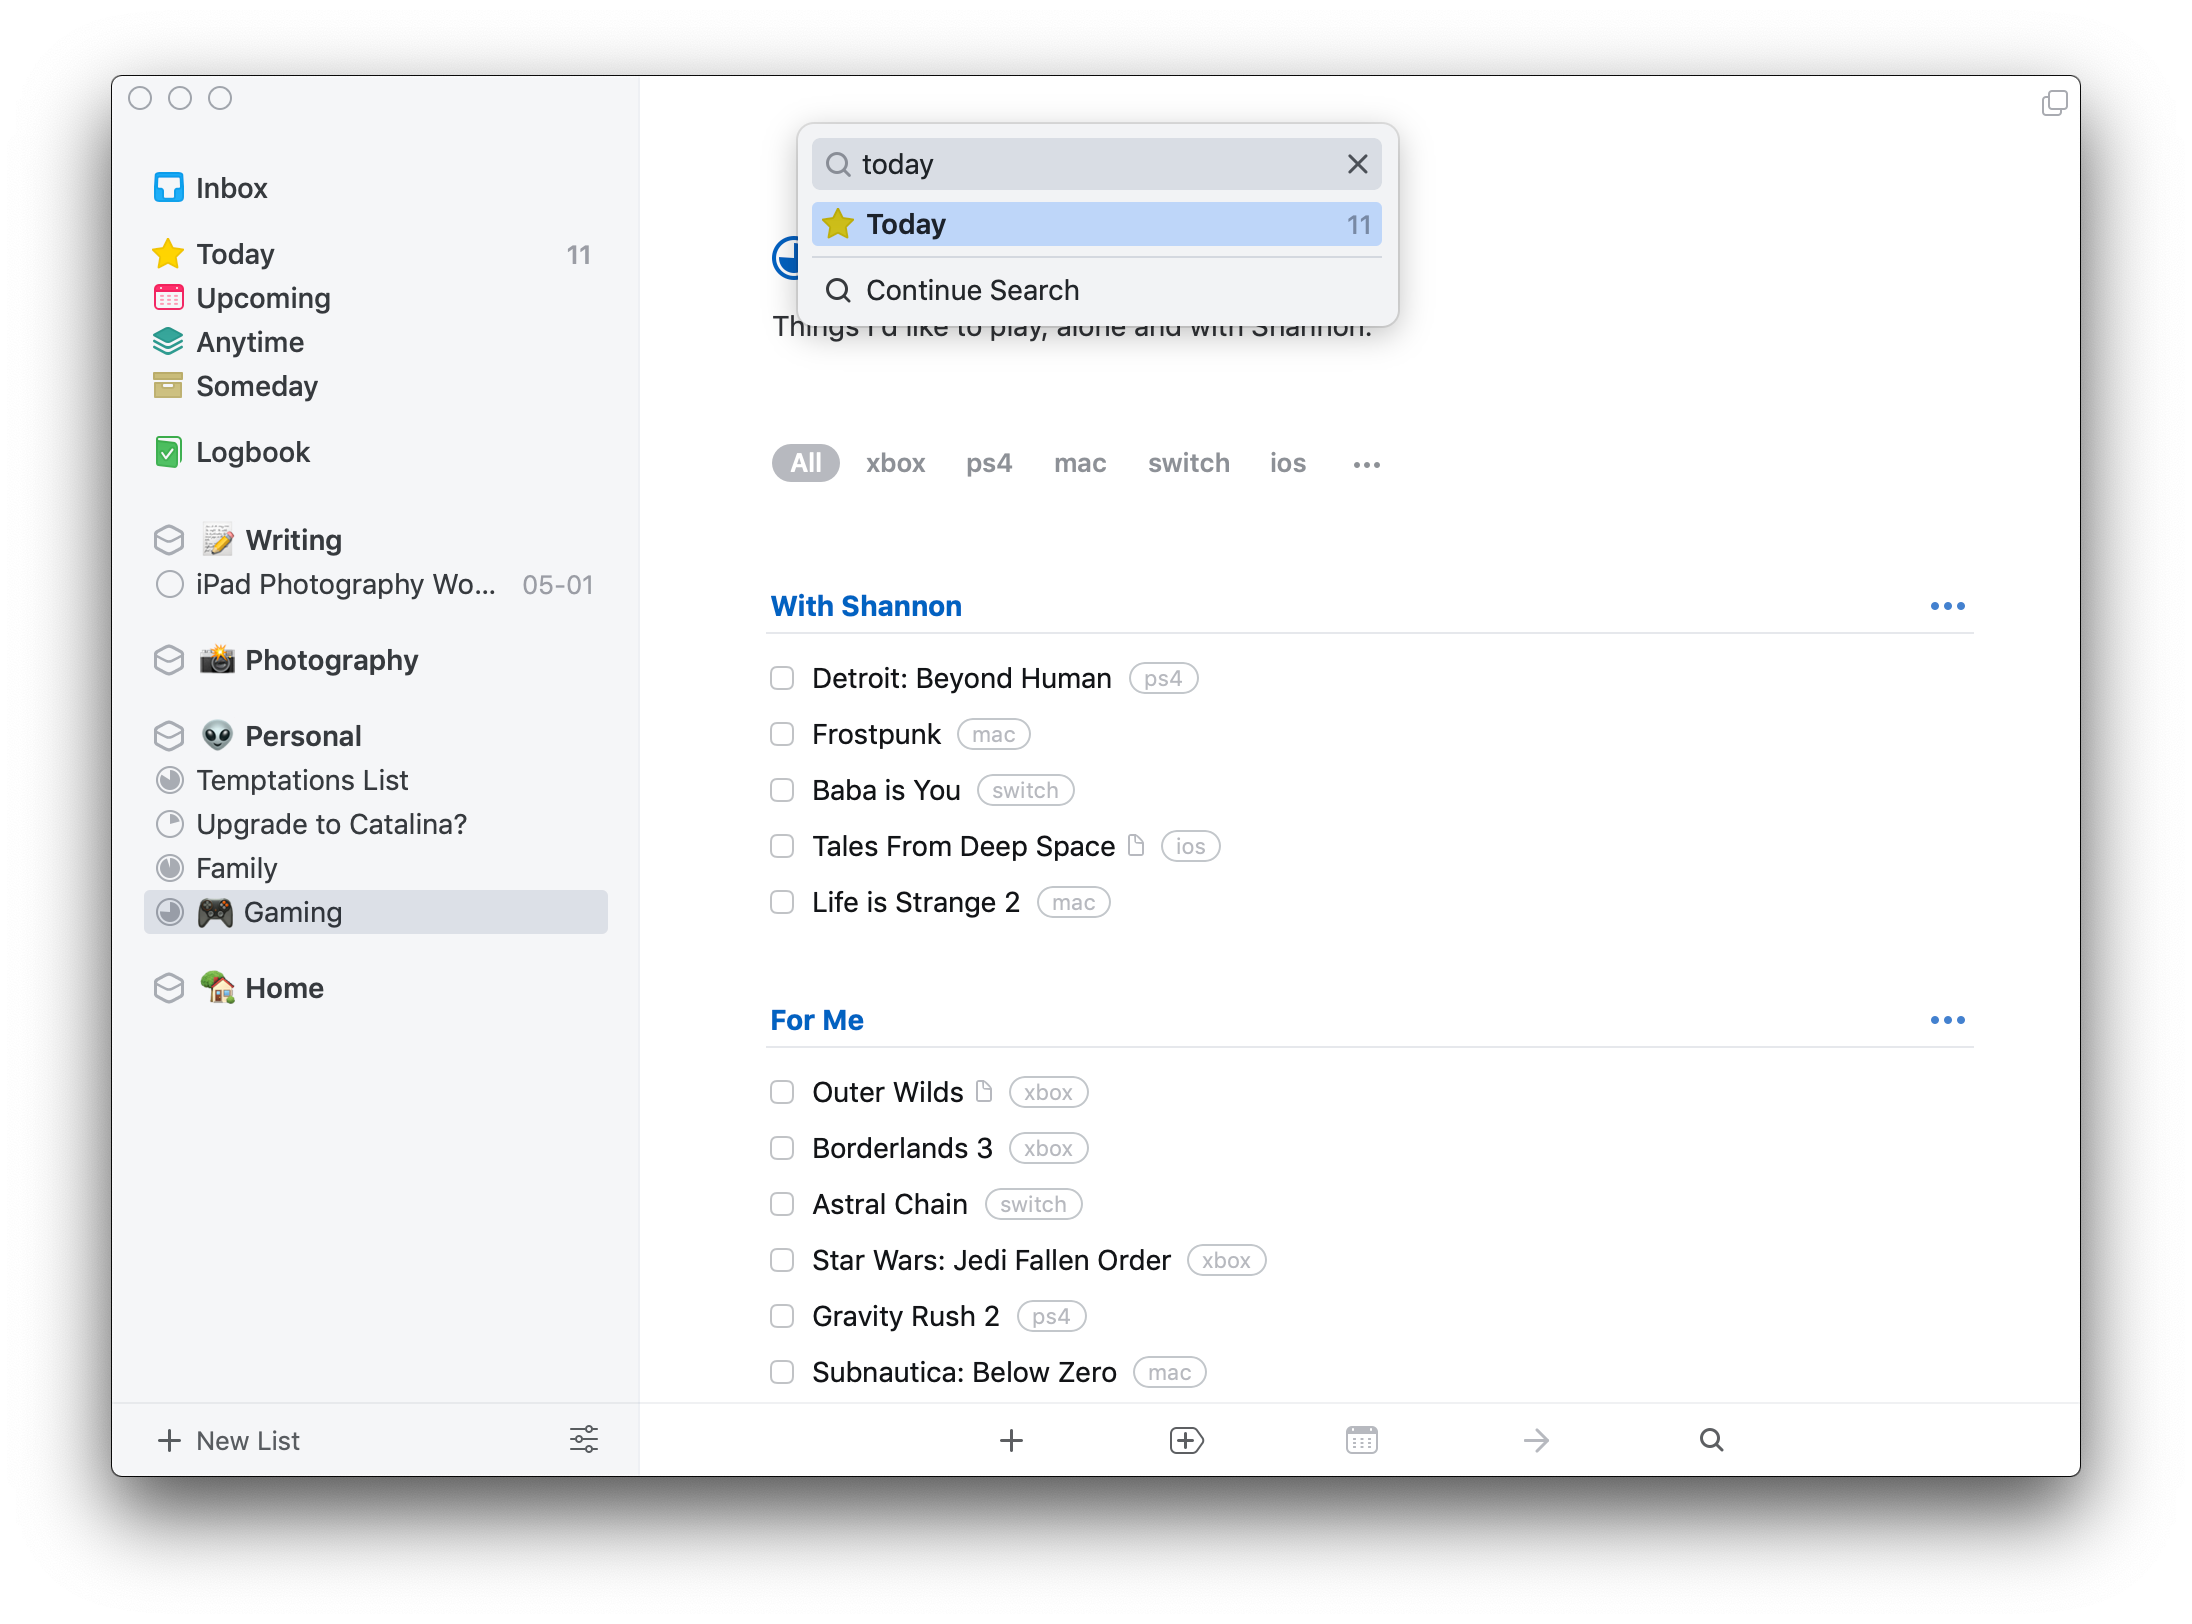The height and width of the screenshot is (1624, 2192).
Task: Open the iPad Photography project
Action: click(x=375, y=584)
